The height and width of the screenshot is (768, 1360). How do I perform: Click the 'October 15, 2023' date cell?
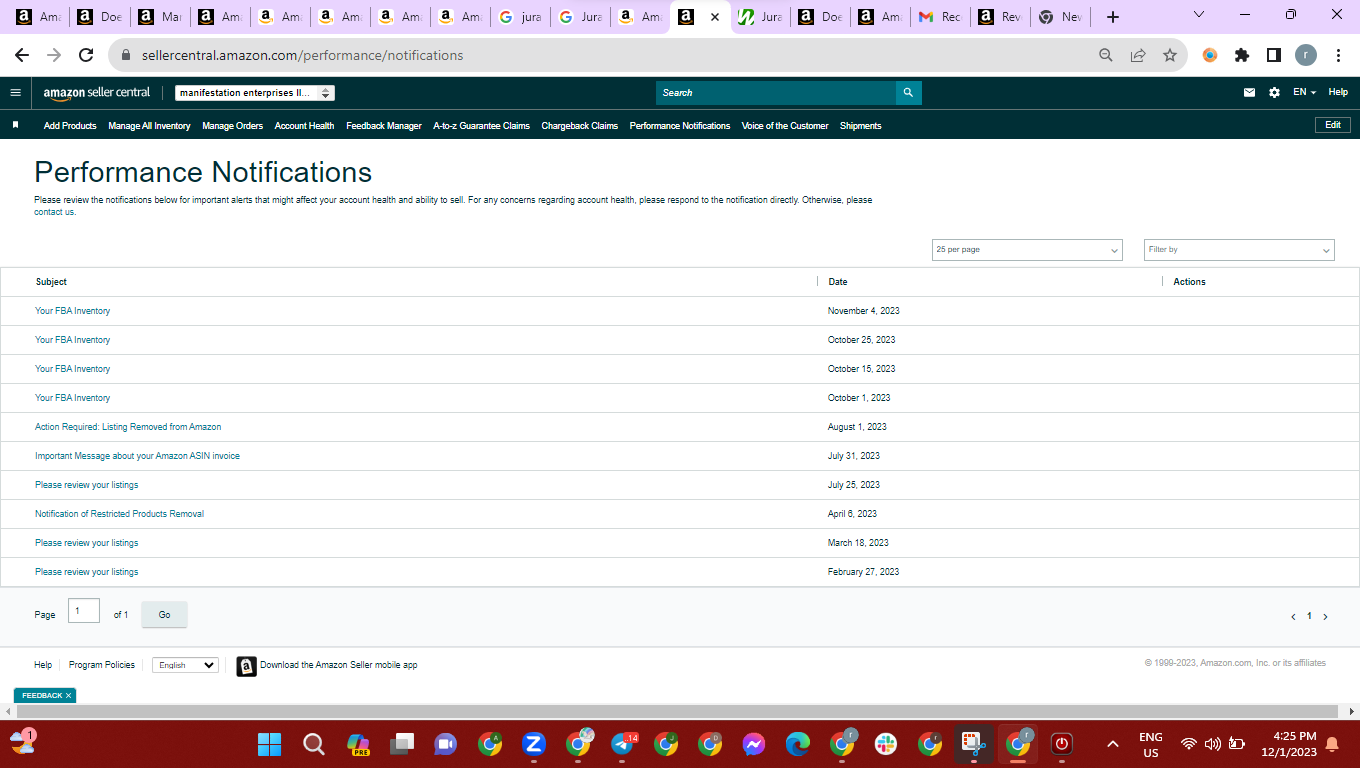click(x=861, y=369)
